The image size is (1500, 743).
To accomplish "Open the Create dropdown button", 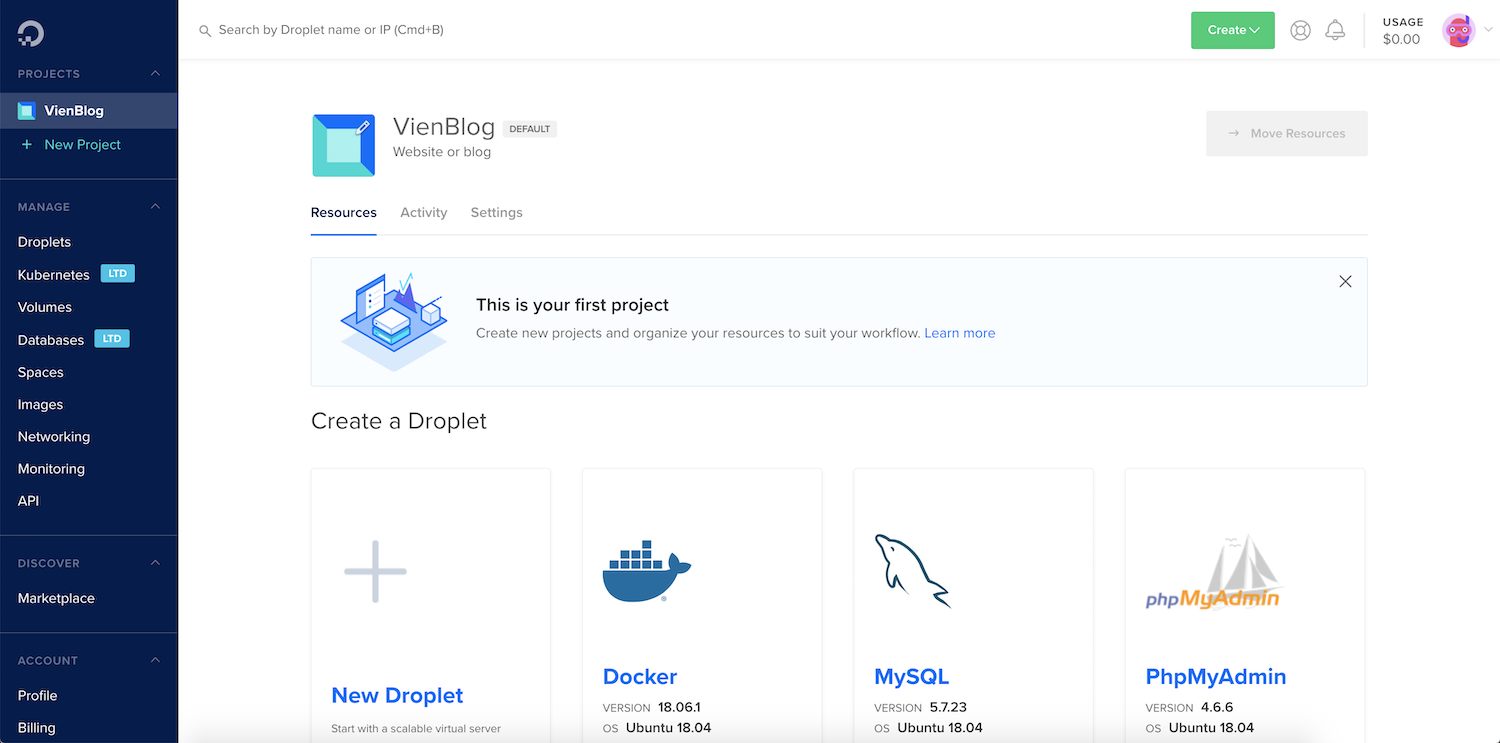I will (x=1232, y=30).
